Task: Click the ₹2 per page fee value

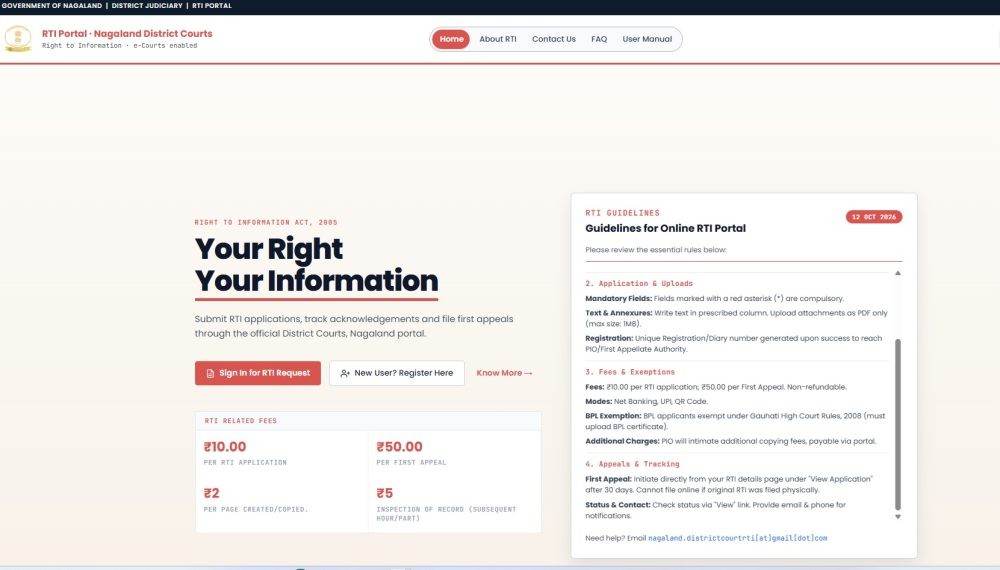Action: click(211, 493)
